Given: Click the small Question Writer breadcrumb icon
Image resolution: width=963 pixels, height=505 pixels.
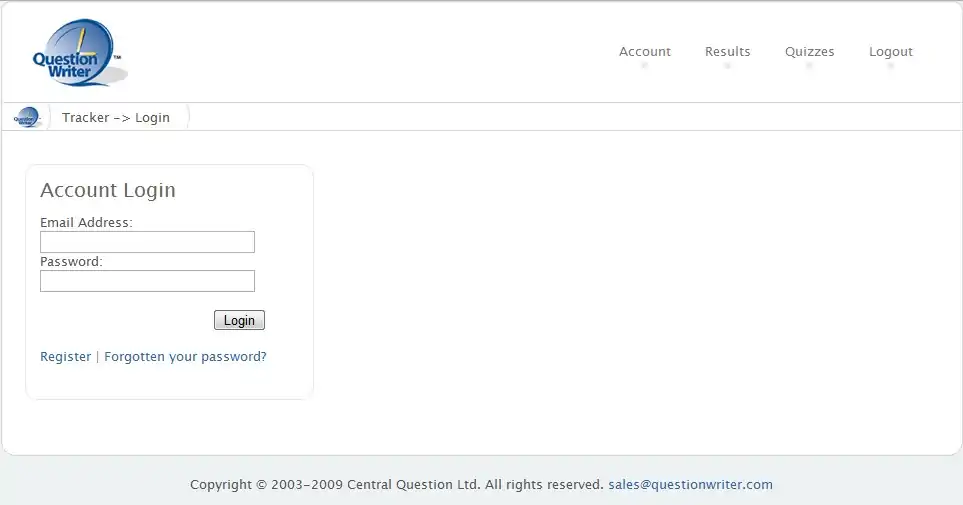Looking at the screenshot, I should click(27, 117).
